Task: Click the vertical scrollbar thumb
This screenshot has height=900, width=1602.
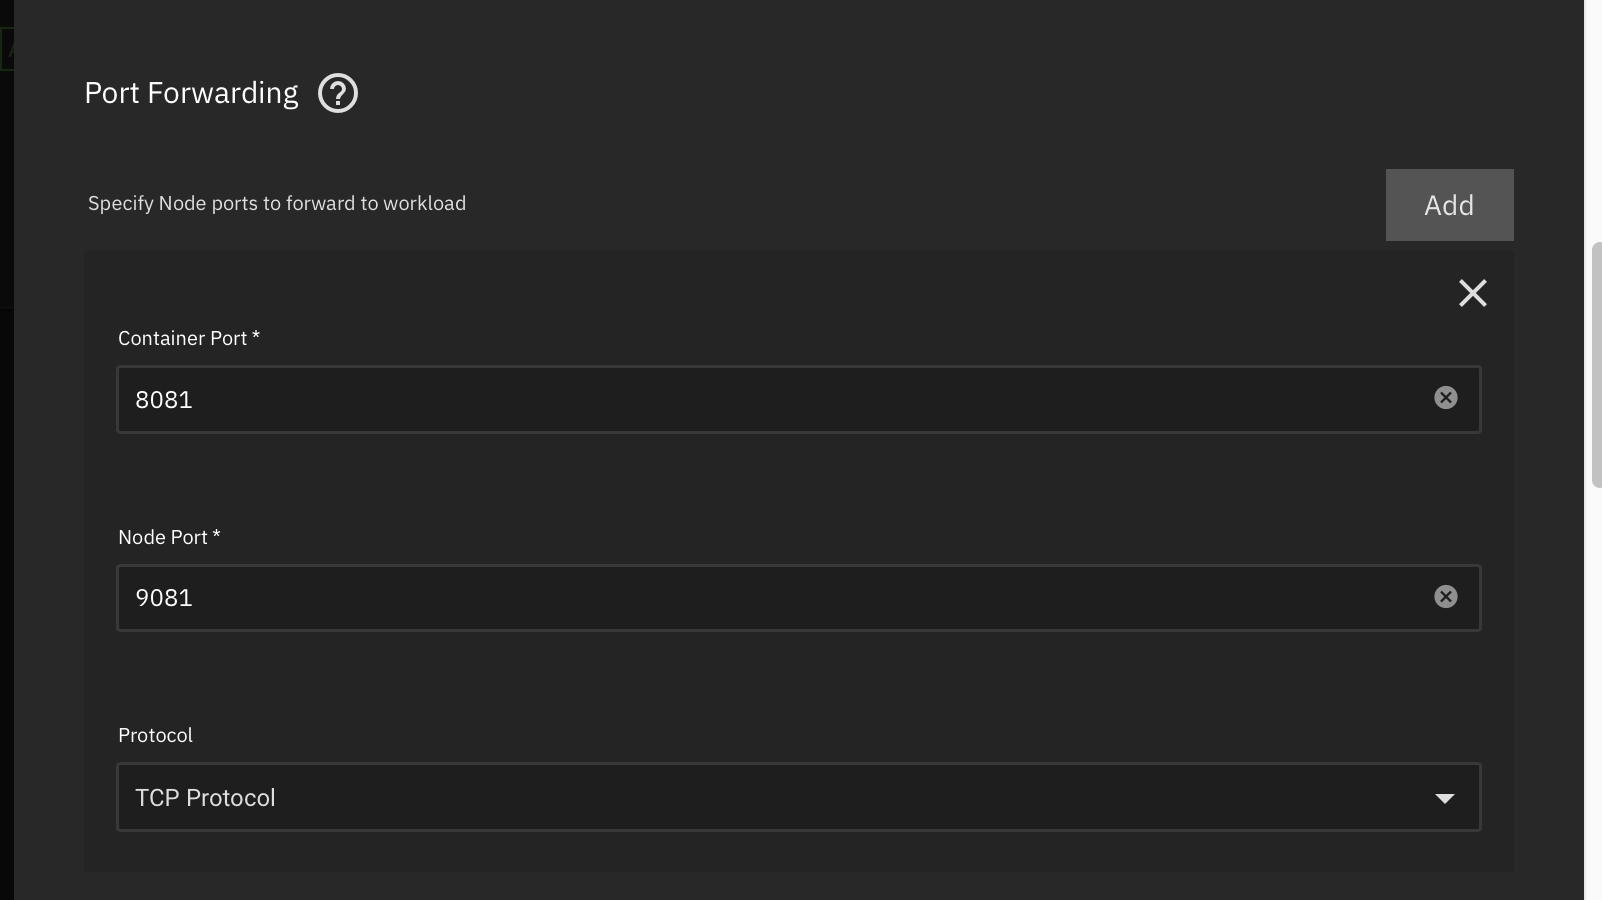Action: 1596,365
